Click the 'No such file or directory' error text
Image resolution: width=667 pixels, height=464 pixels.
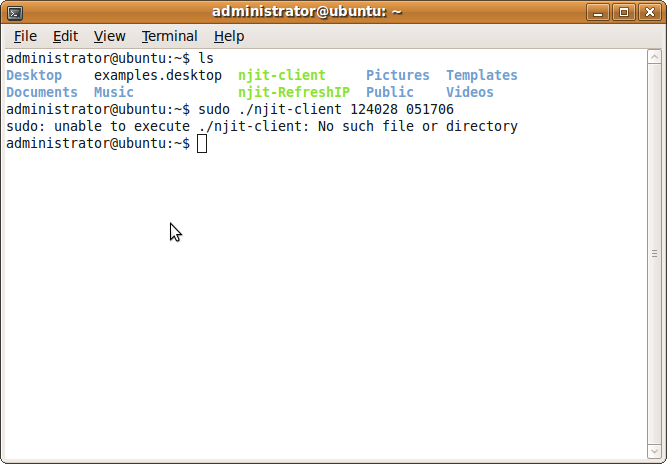pyautogui.click(x=418, y=126)
